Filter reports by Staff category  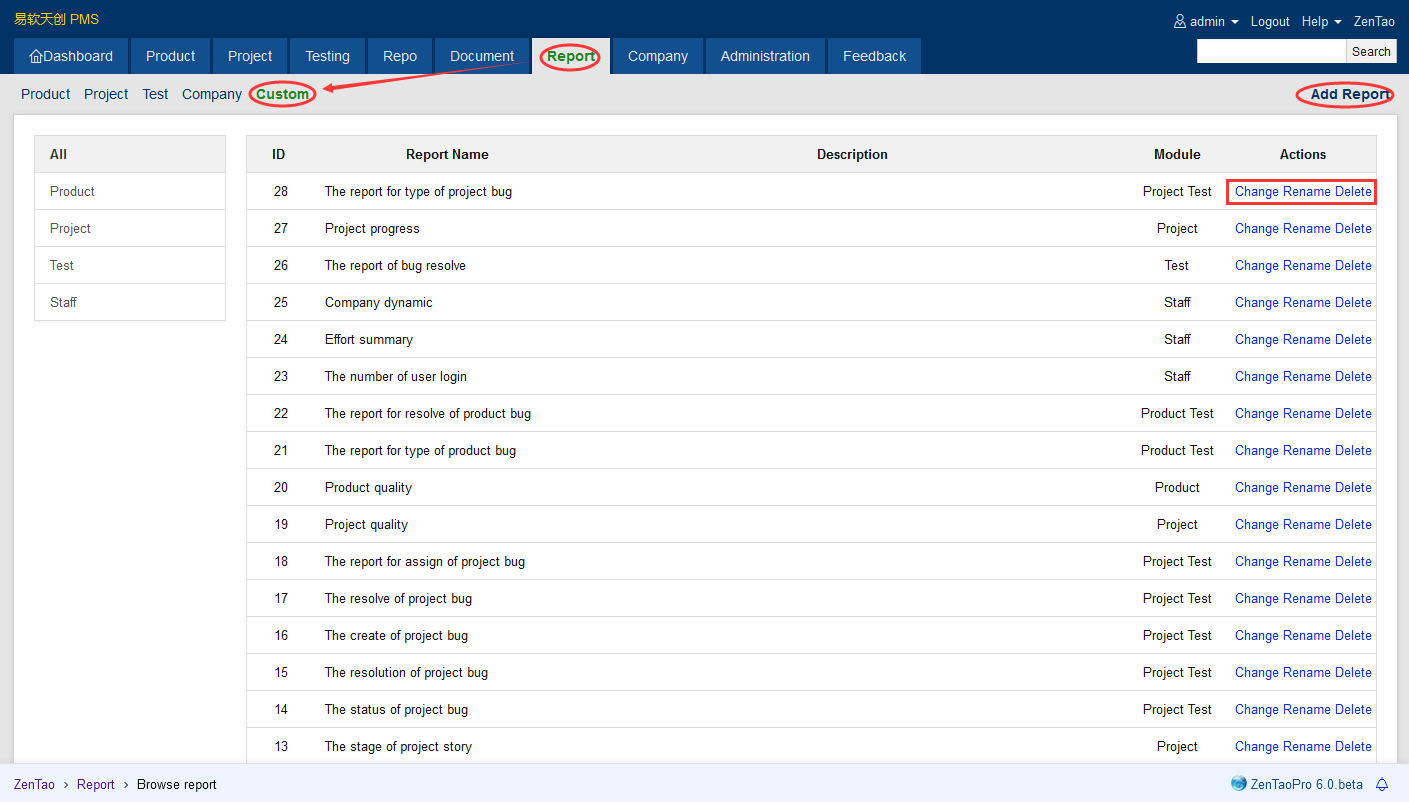click(64, 302)
